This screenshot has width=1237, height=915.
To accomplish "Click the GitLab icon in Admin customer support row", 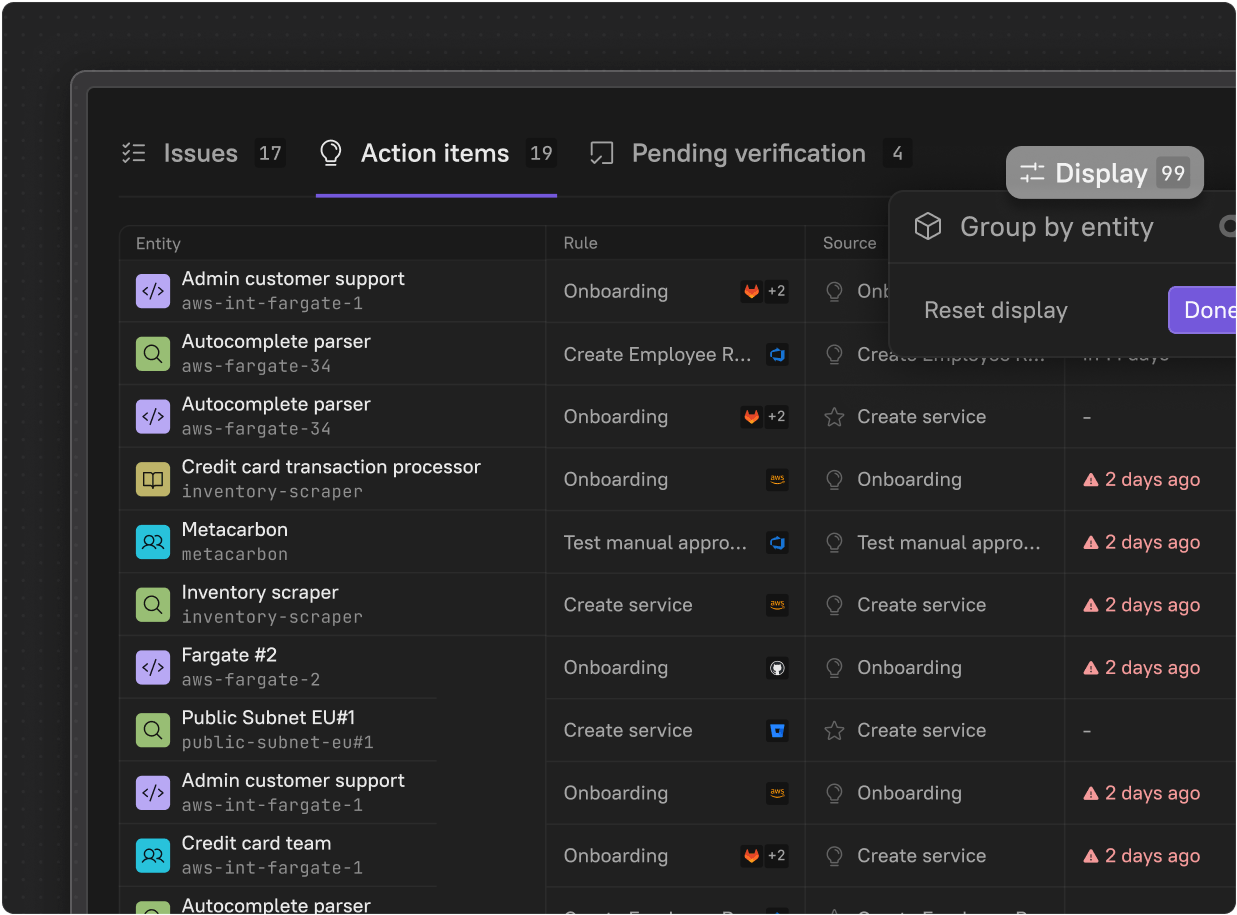I will (x=751, y=292).
